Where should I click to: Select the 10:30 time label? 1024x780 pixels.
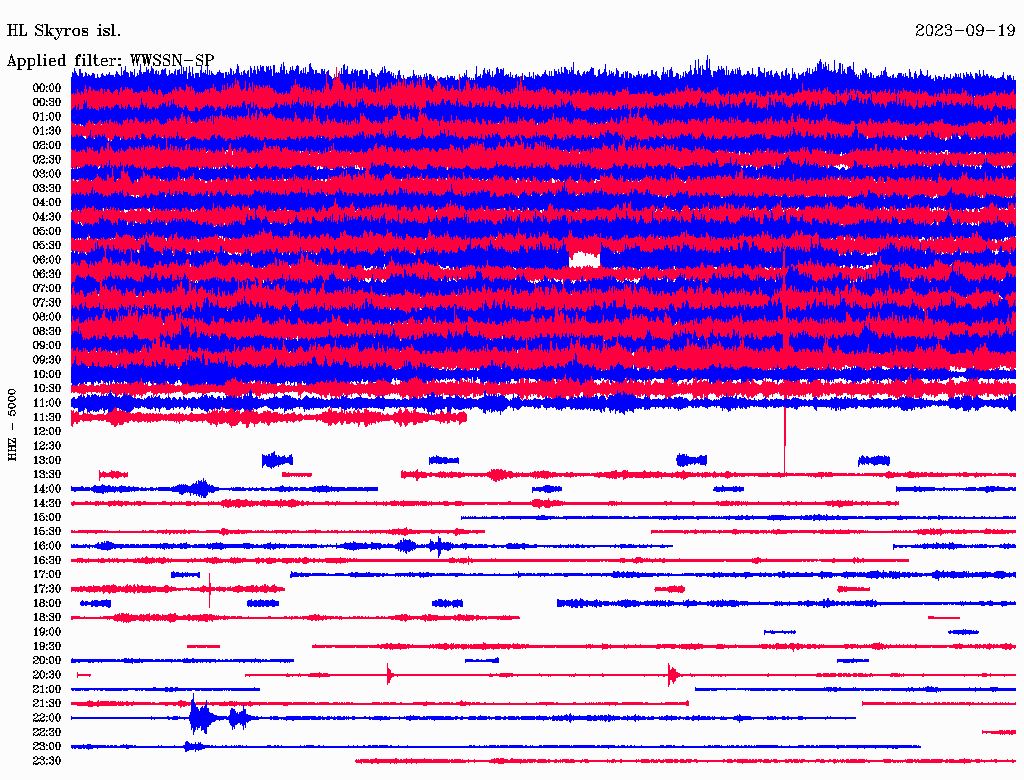tap(47, 388)
